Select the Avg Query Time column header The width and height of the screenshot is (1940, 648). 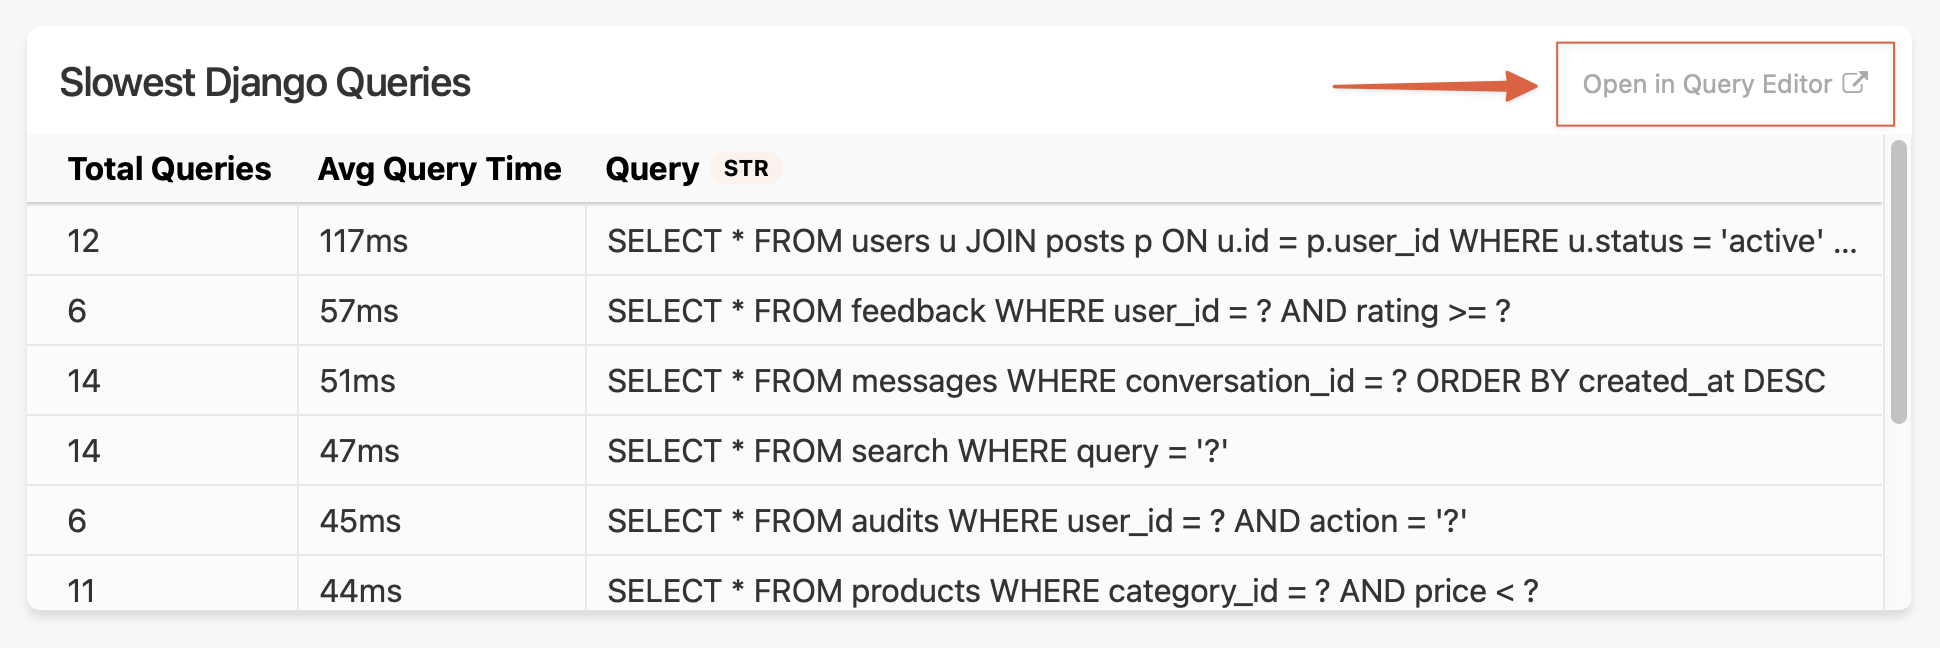tap(439, 169)
